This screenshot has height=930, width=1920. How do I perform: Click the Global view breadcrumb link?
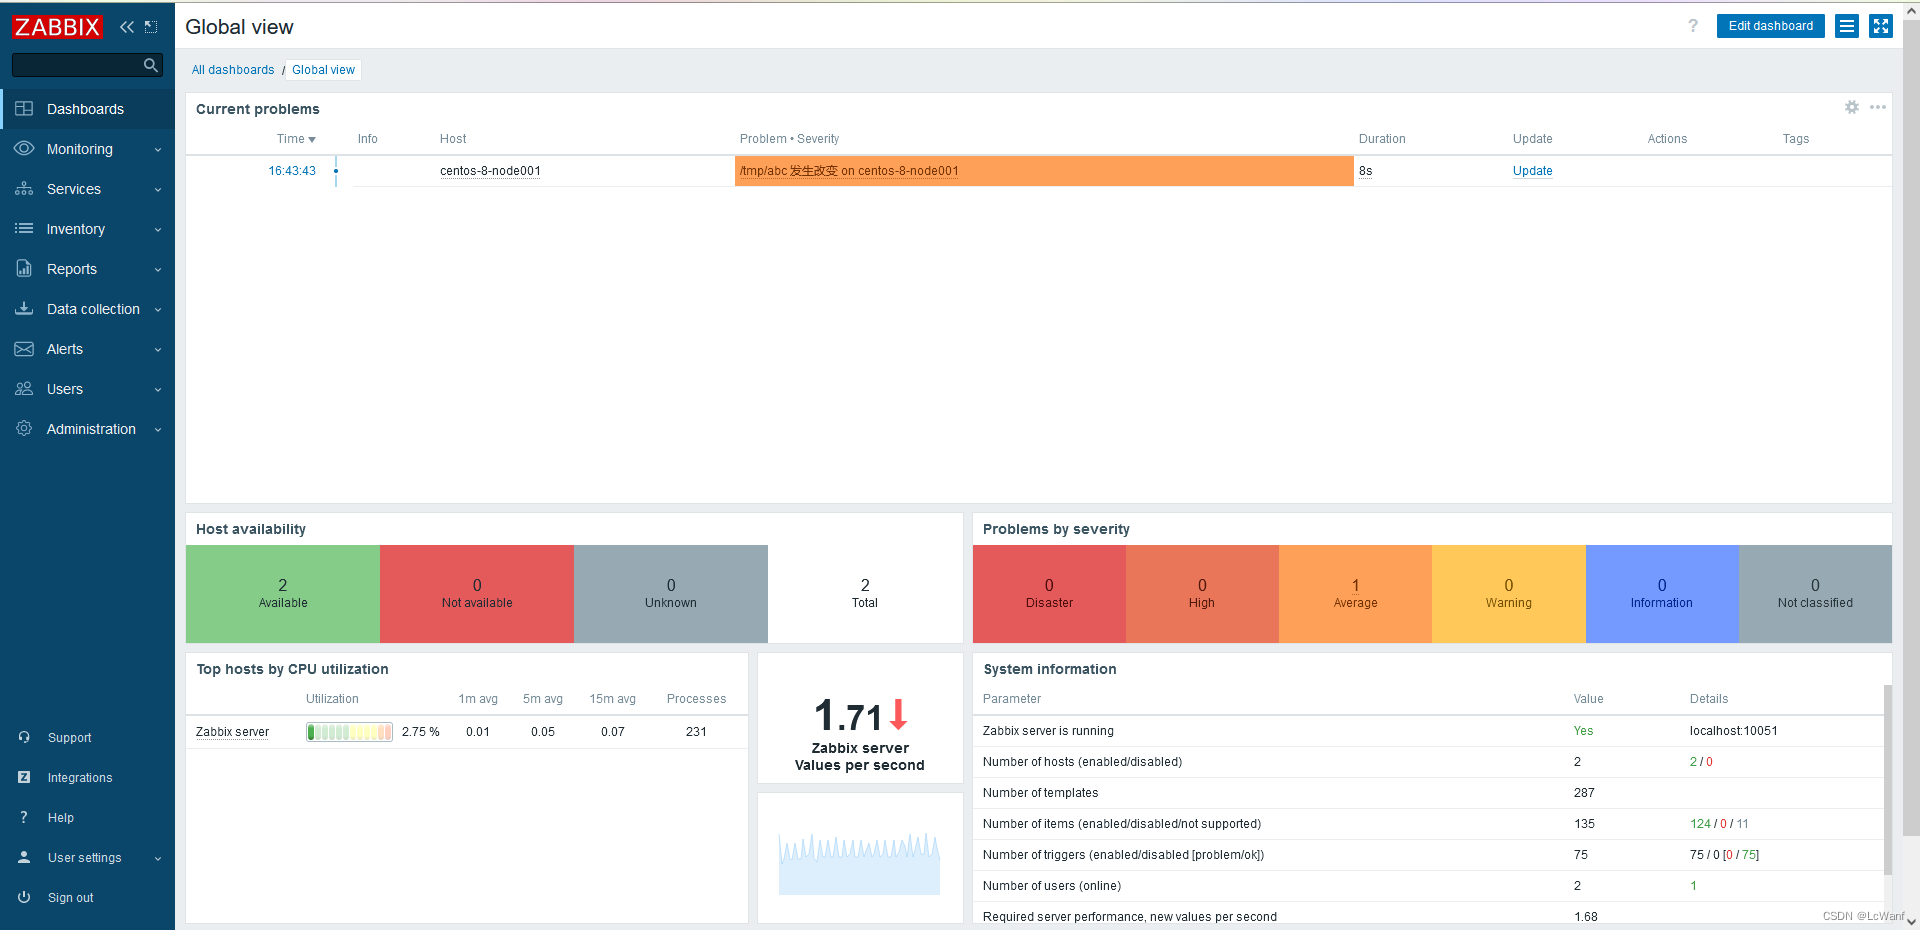pos(323,70)
